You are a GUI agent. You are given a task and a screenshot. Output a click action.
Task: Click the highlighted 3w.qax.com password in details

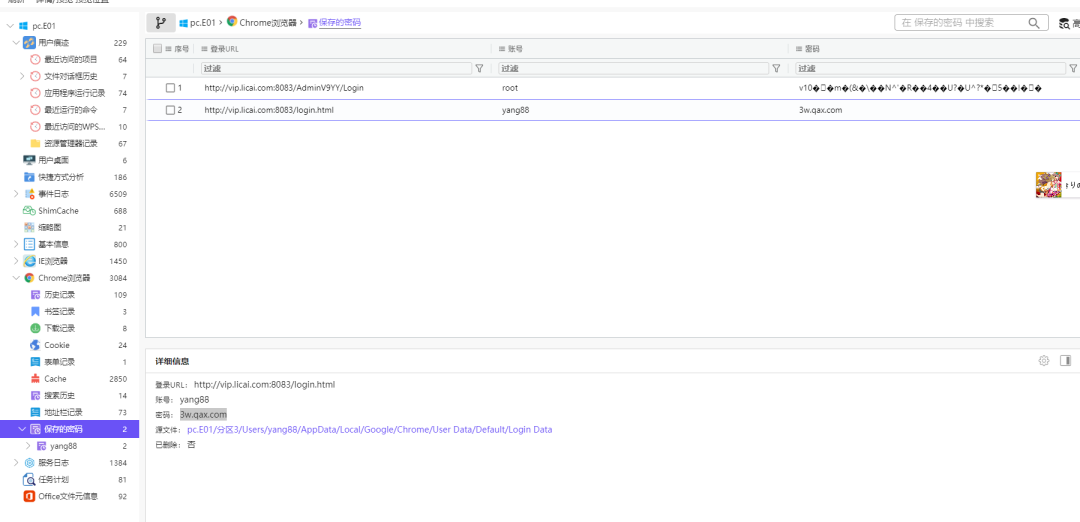point(203,415)
